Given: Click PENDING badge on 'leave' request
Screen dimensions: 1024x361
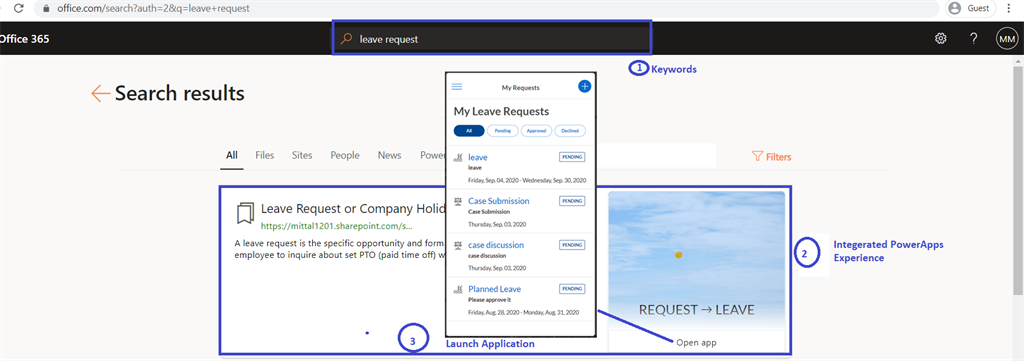Looking at the screenshot, I should coord(572,157).
